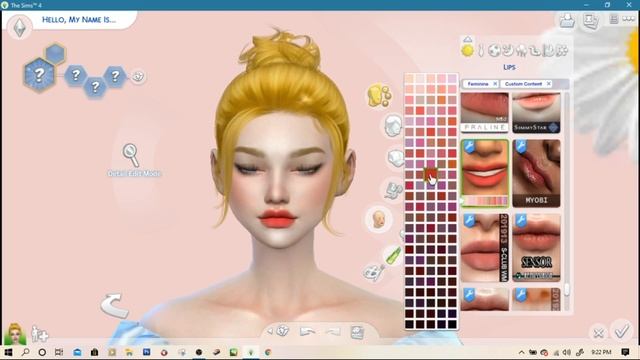Open the notification center icon

point(625,352)
